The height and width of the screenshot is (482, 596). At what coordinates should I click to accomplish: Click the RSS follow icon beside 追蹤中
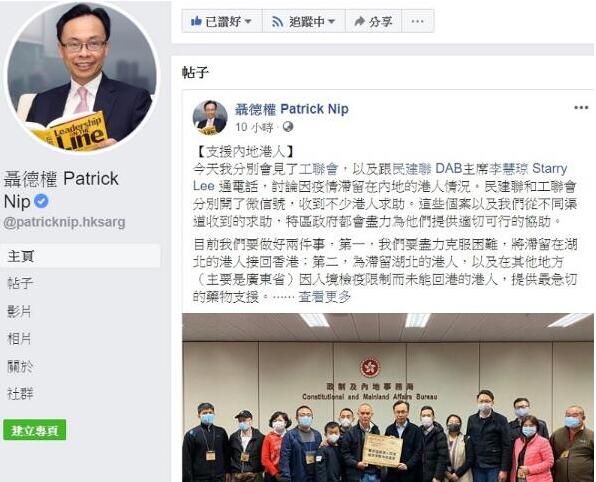pyautogui.click(x=277, y=22)
